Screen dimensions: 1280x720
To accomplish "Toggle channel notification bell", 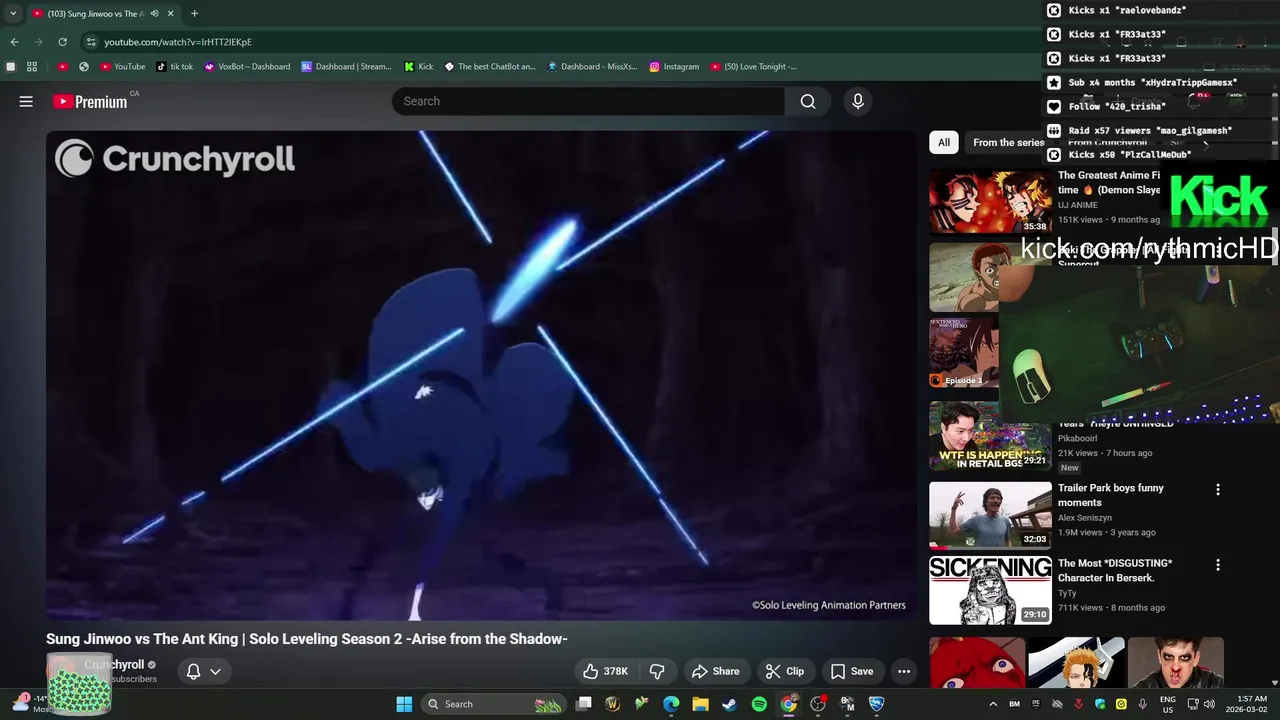I will pos(193,671).
